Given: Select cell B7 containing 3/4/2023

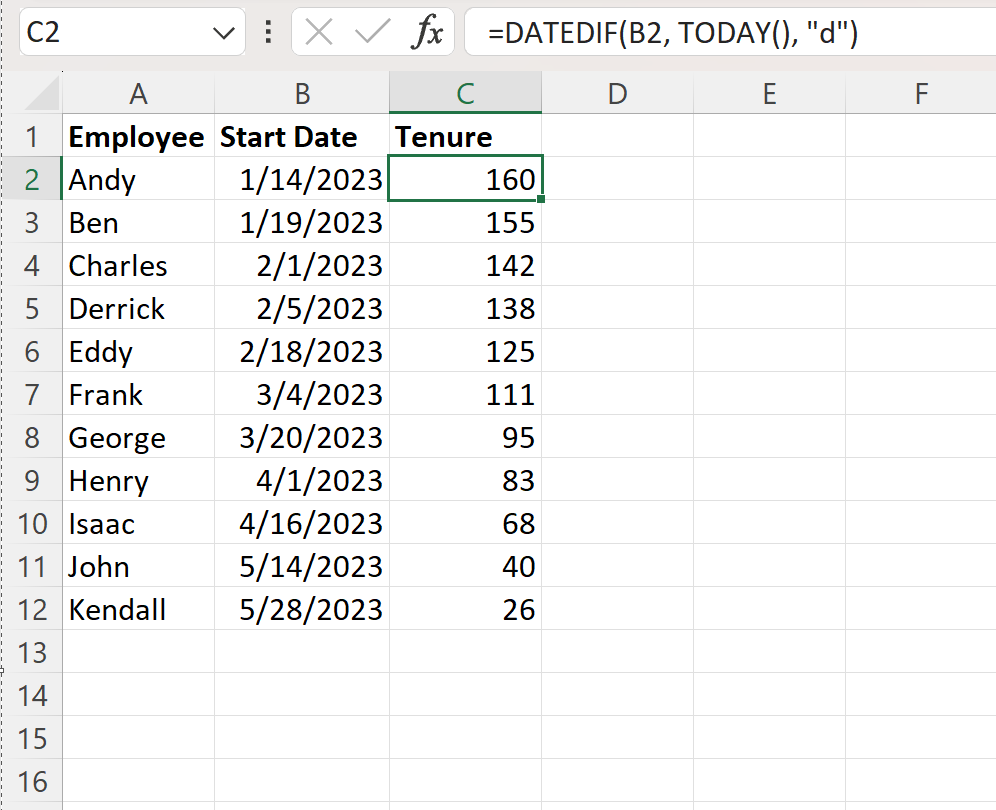Looking at the screenshot, I should pos(302,394).
